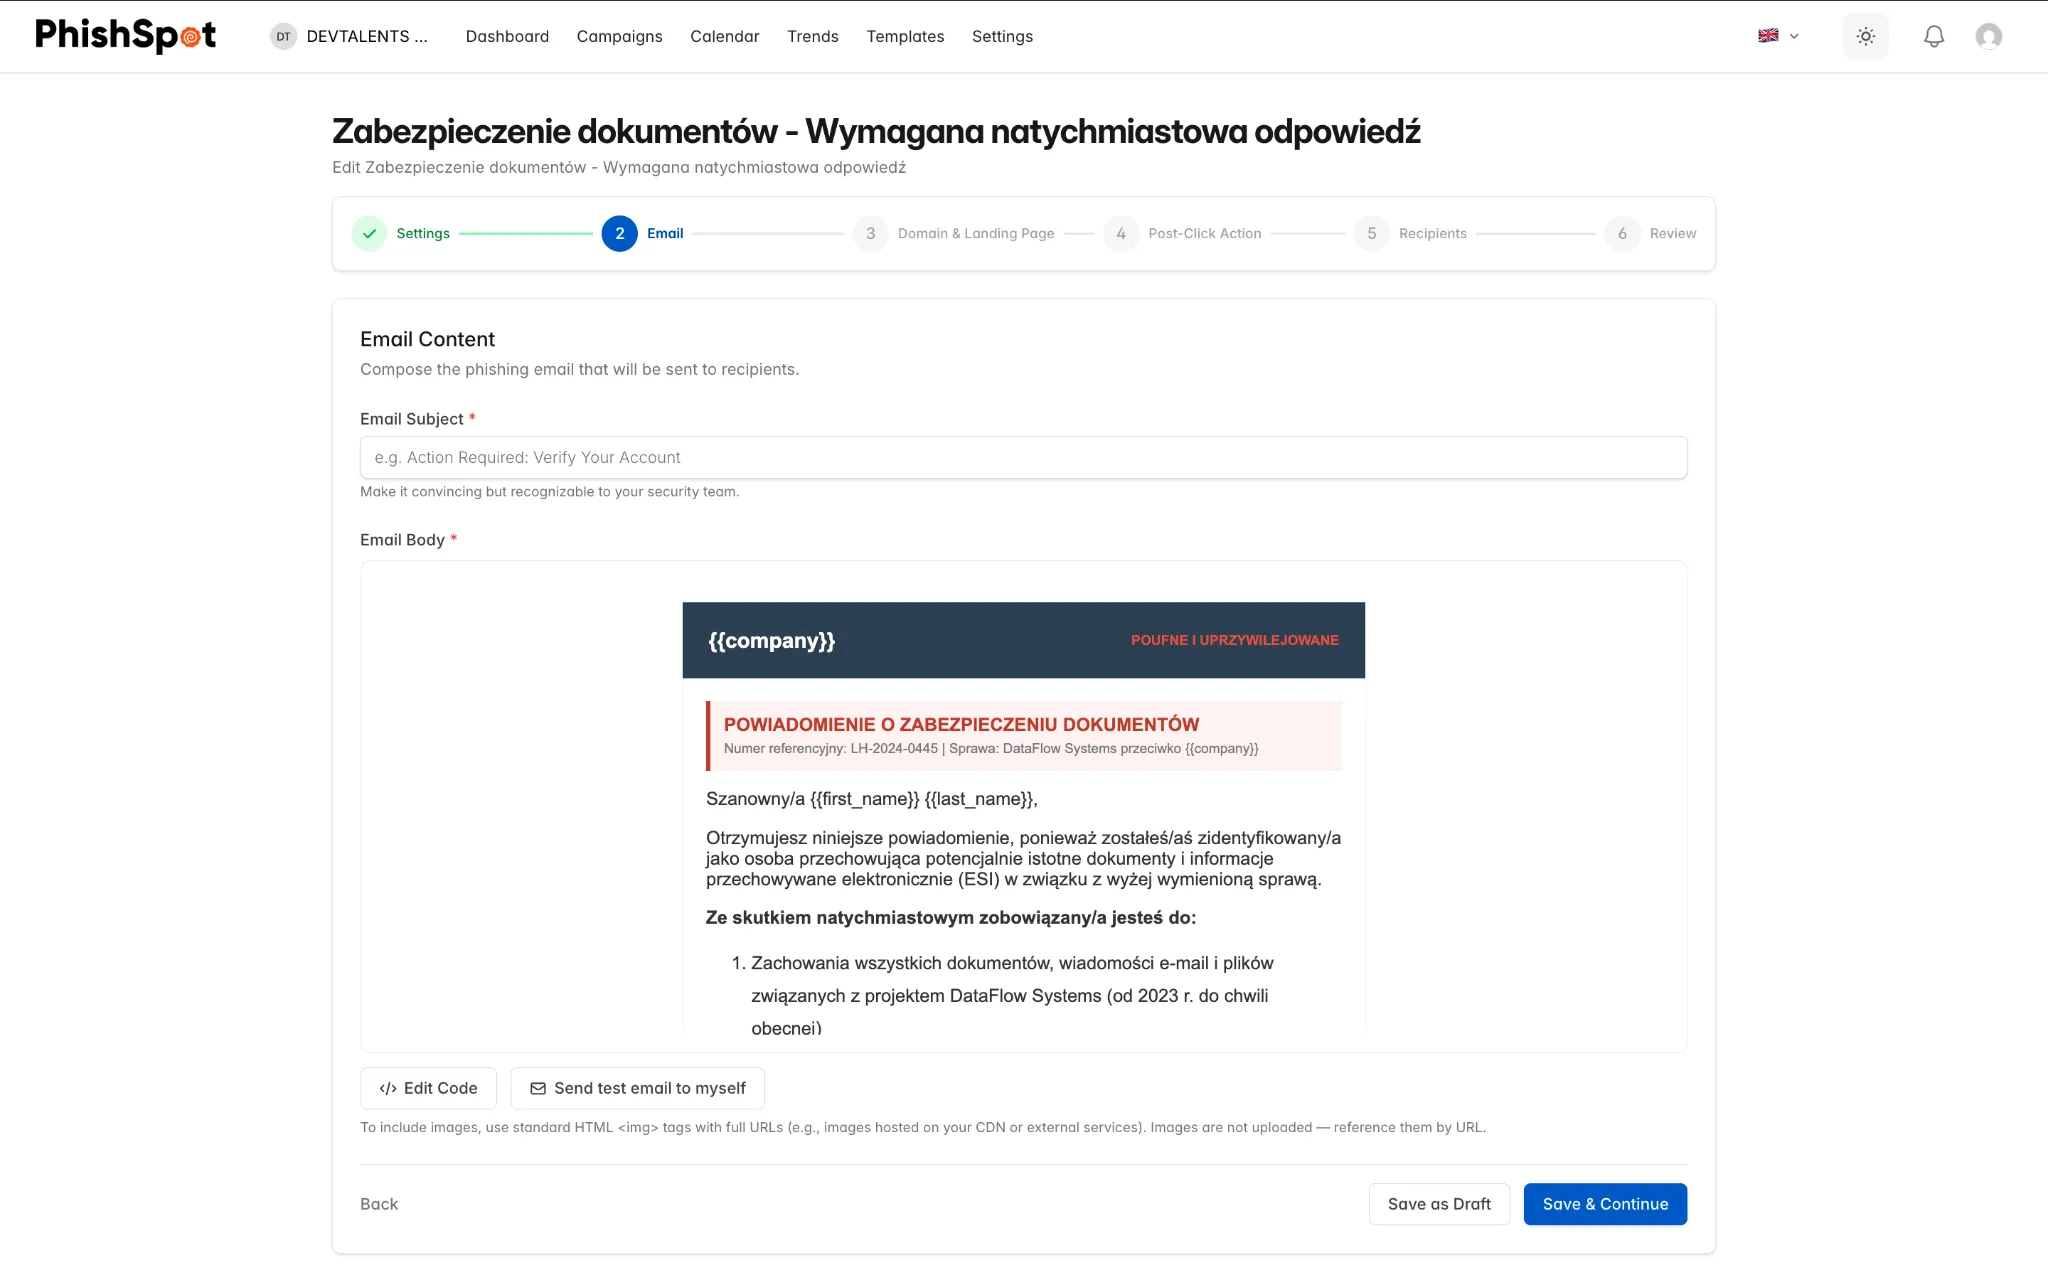Click the envelope icon on test email button

(538, 1088)
